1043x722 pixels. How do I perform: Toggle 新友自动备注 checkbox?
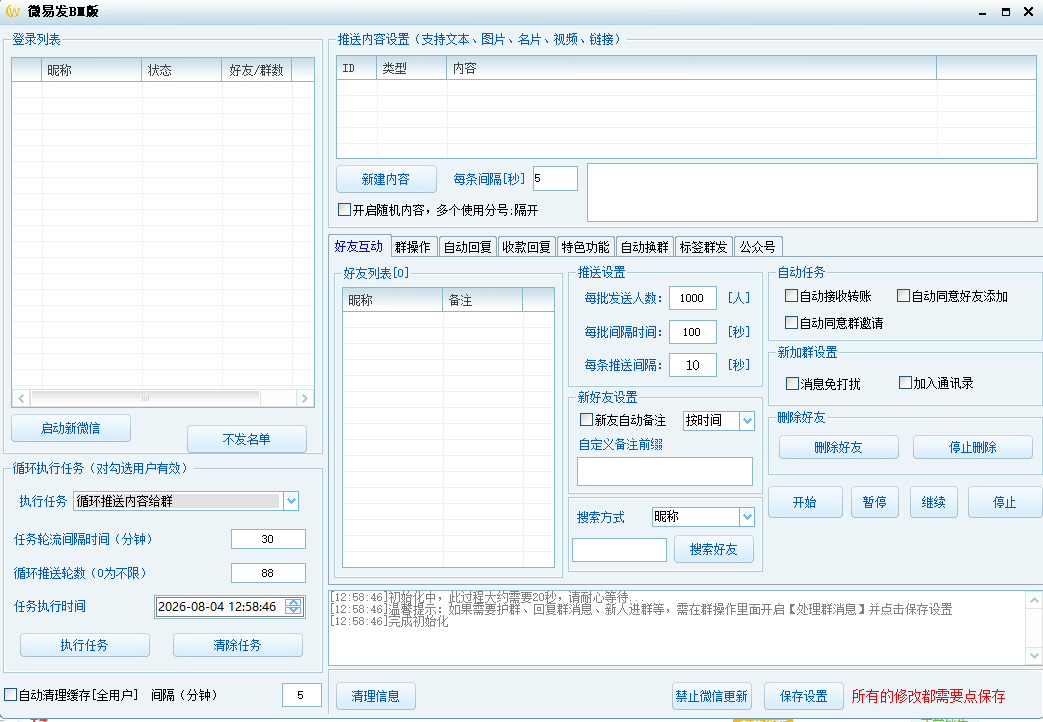pos(587,420)
